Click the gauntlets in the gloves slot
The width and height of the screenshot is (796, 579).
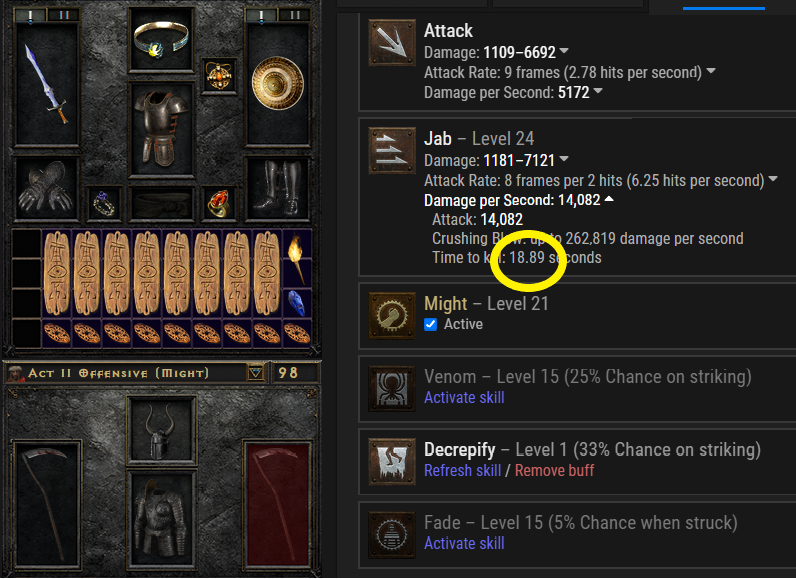46,189
